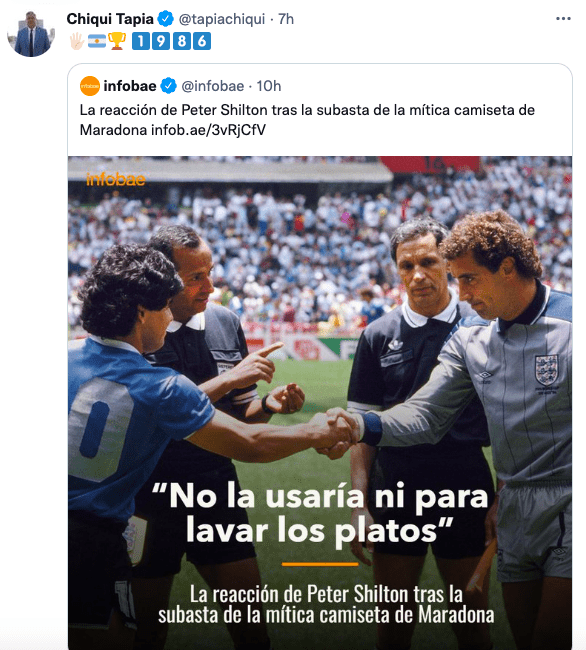Open the three-dot more options menu

pyautogui.click(x=563, y=19)
